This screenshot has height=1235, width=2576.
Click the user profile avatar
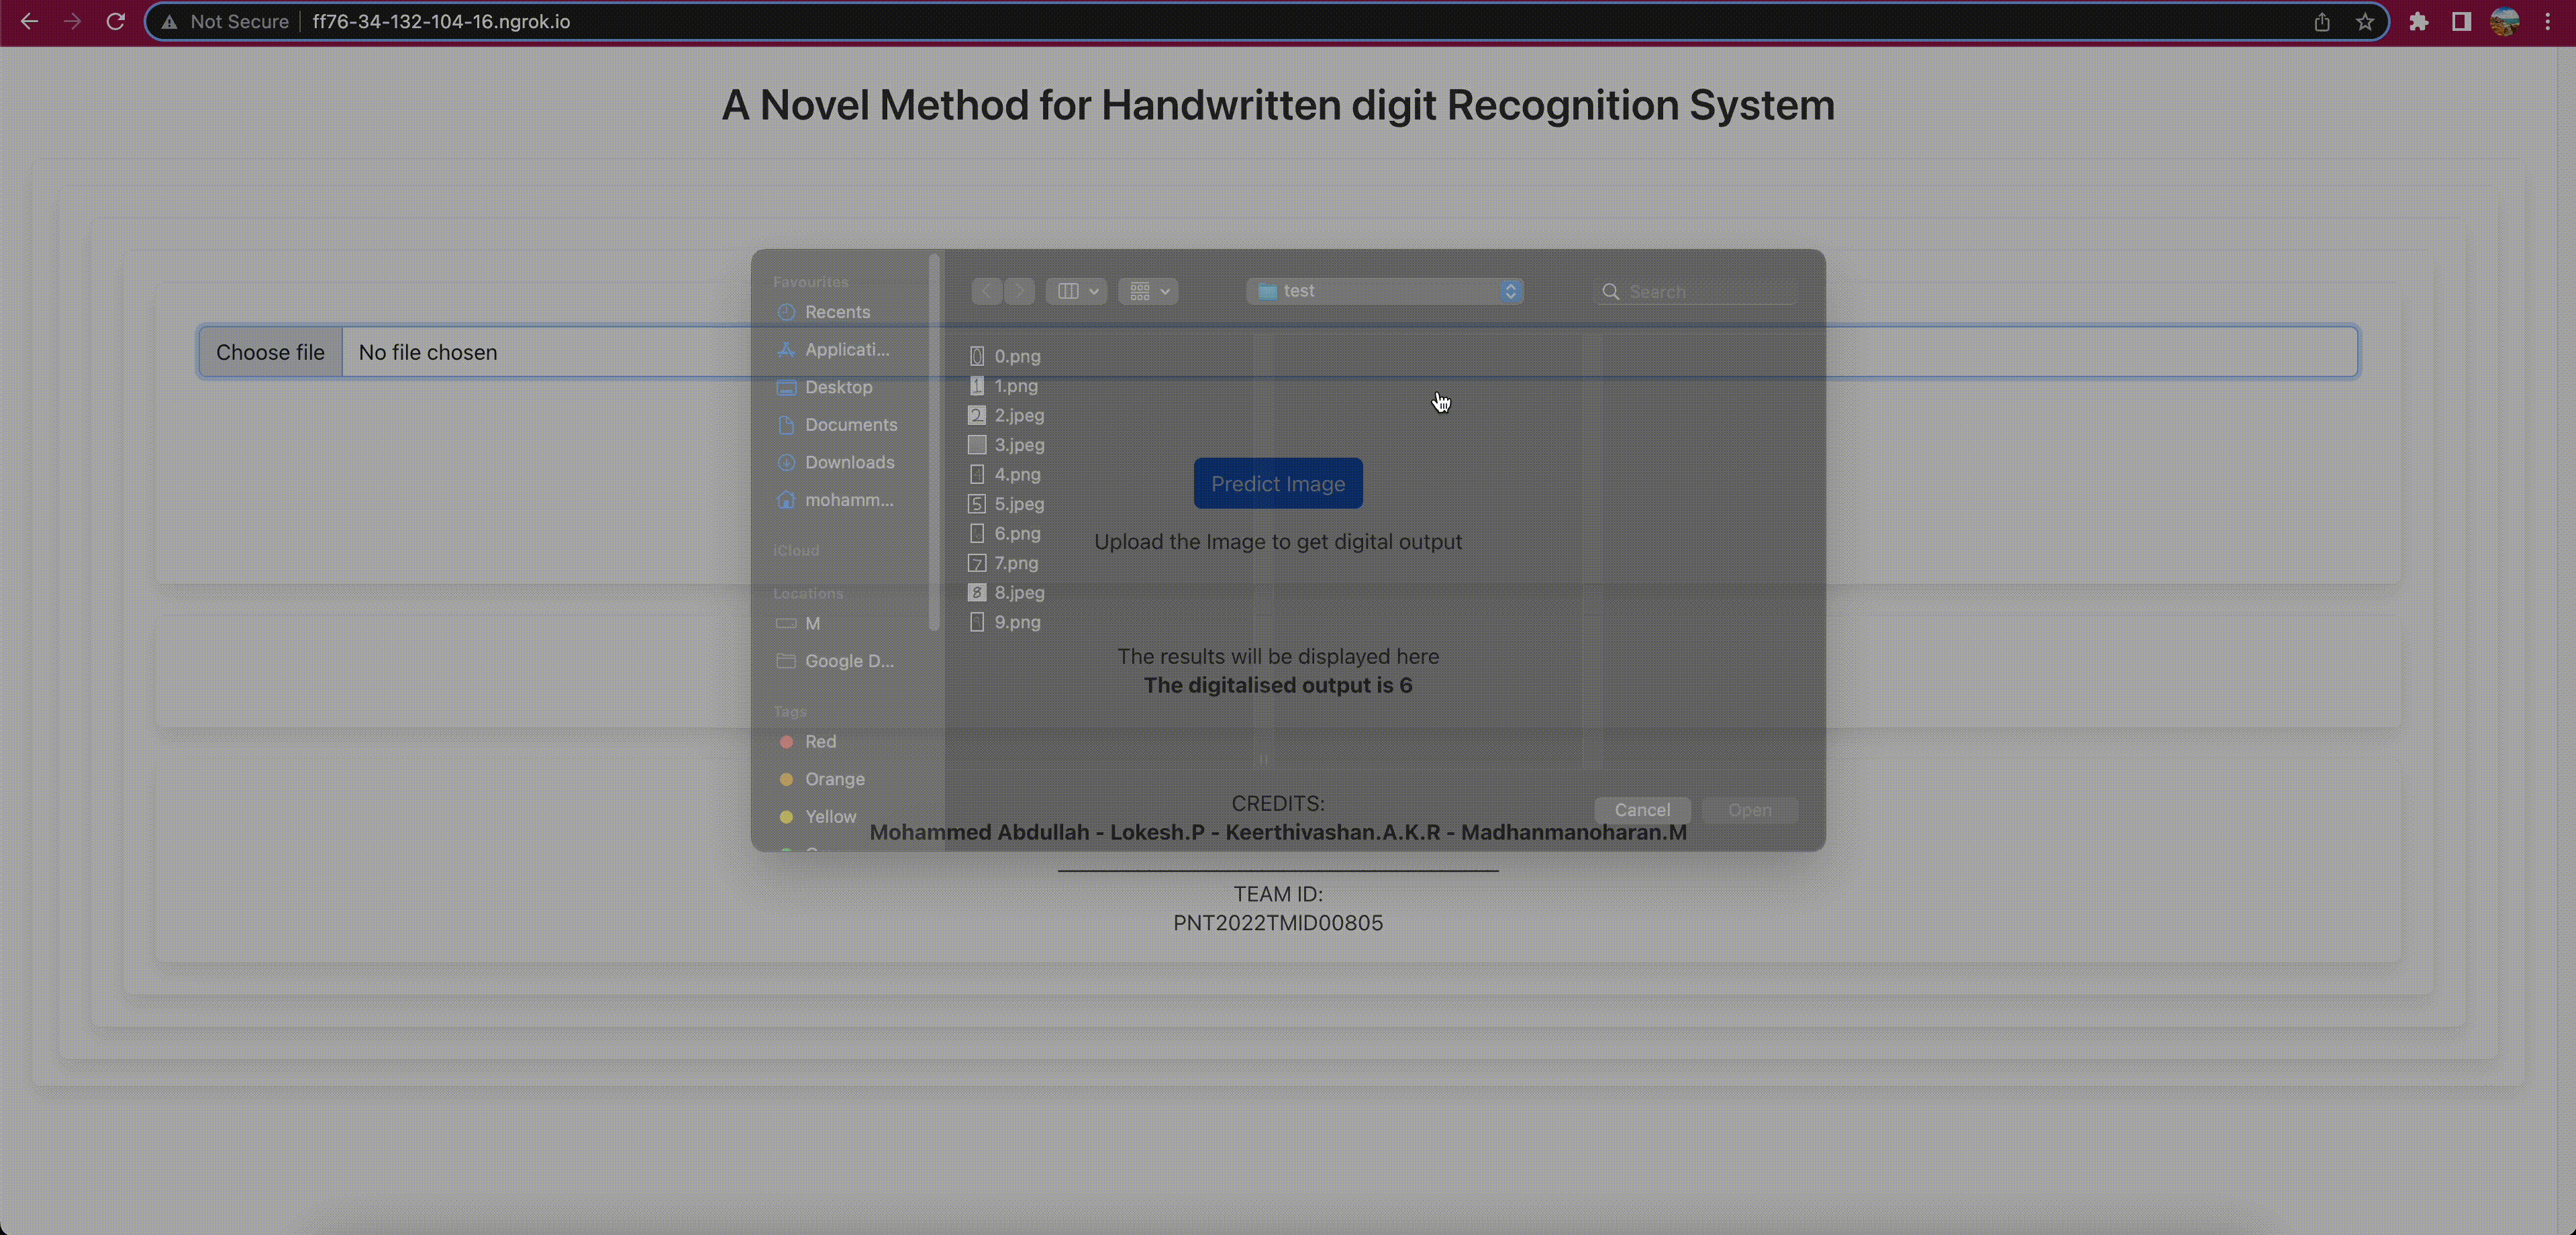click(x=2504, y=21)
